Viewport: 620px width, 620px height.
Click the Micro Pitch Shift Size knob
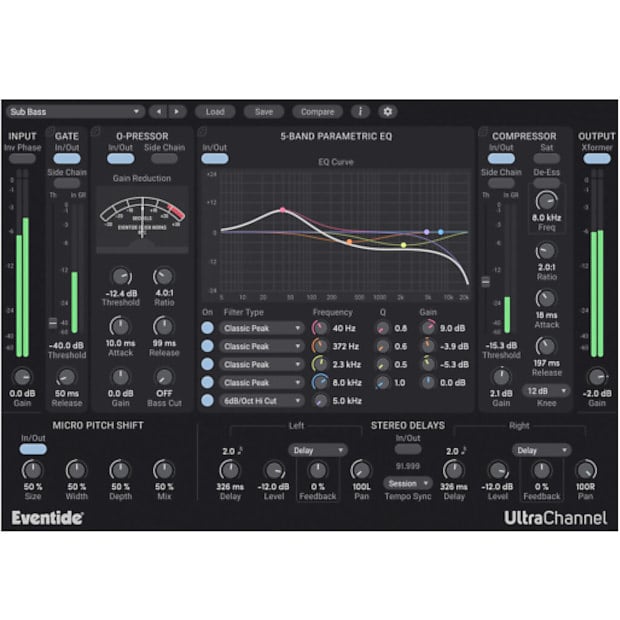33,471
